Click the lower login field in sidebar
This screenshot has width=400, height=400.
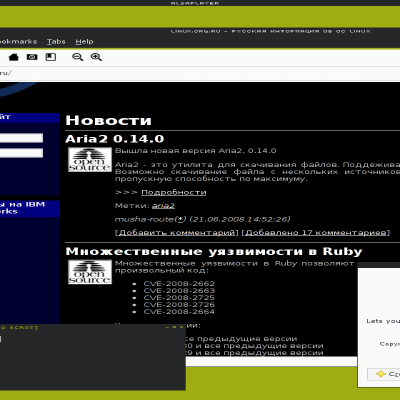pos(21,153)
